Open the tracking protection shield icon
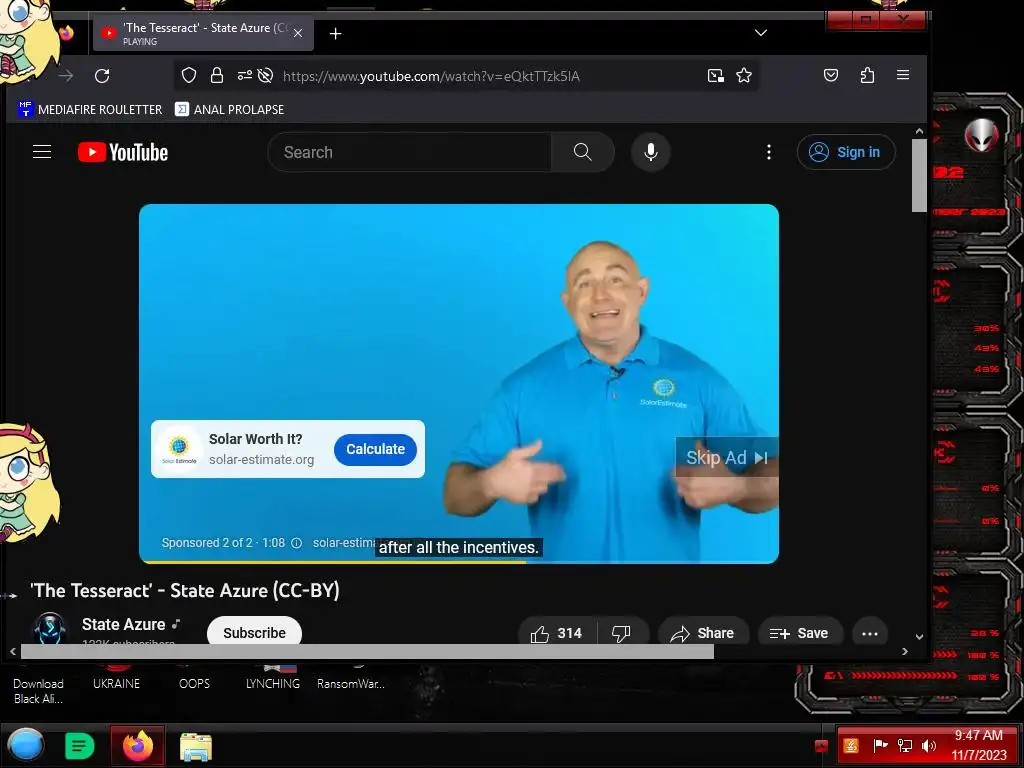The image size is (1024, 768). pos(189,76)
